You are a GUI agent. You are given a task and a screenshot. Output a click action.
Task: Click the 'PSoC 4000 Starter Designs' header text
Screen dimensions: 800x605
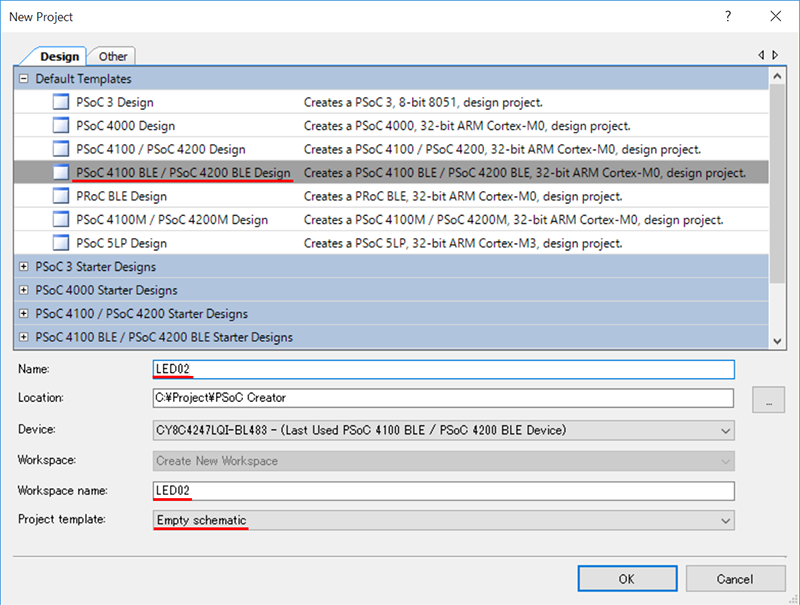point(106,290)
